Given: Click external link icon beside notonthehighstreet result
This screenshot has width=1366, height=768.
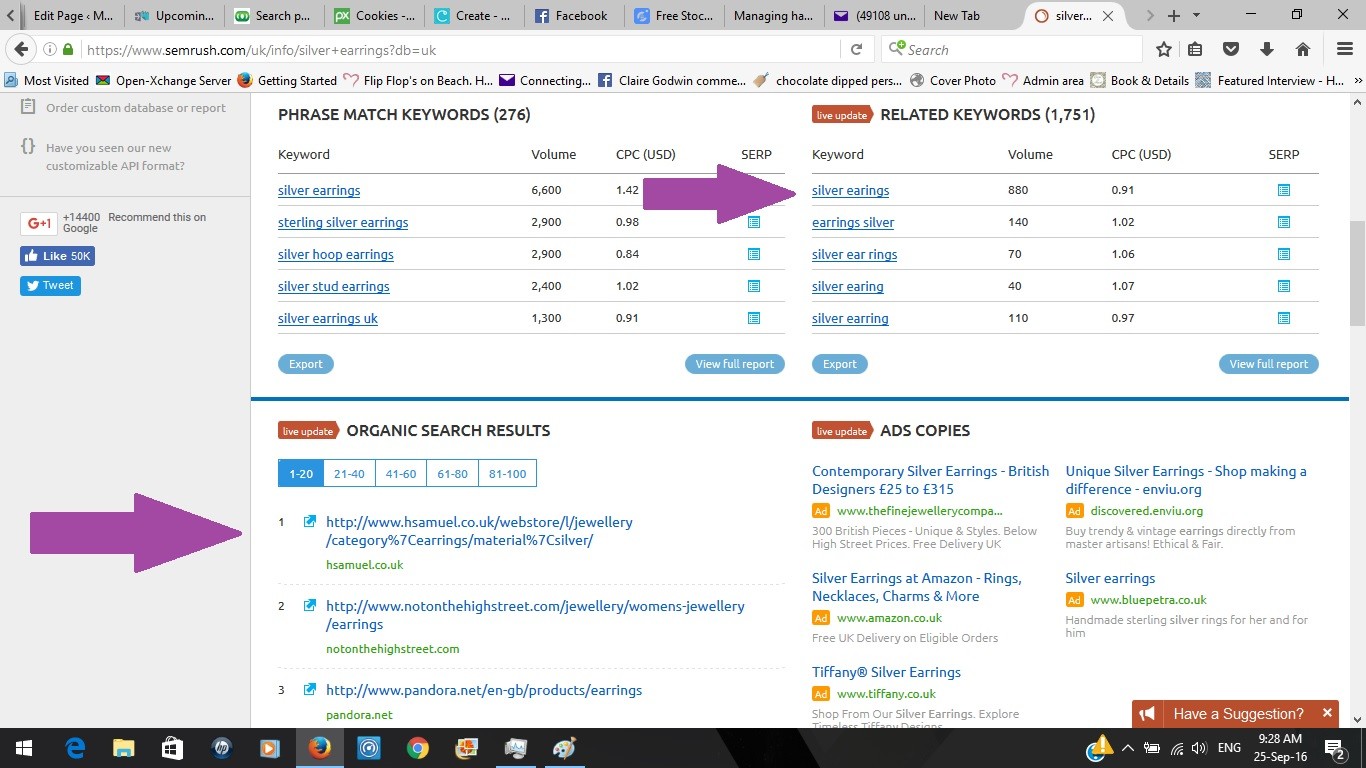Looking at the screenshot, I should click(x=310, y=605).
